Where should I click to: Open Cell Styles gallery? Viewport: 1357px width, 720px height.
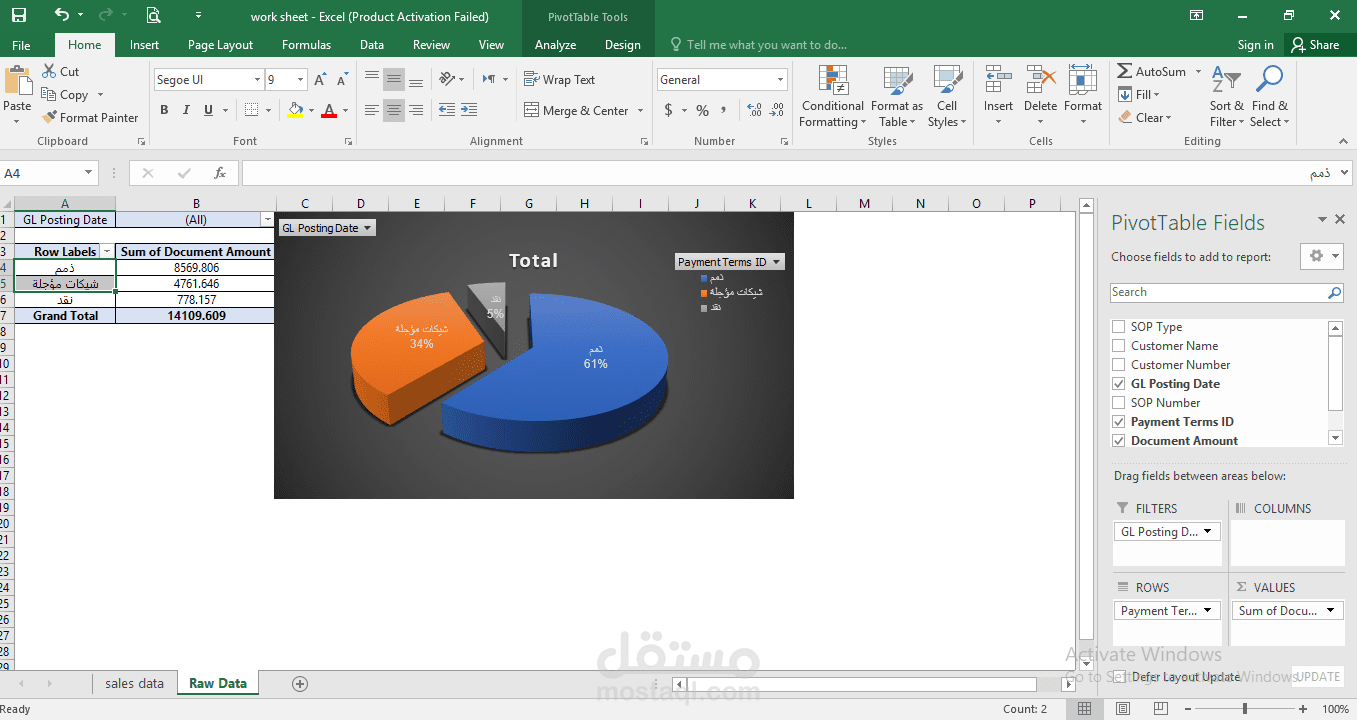click(947, 97)
